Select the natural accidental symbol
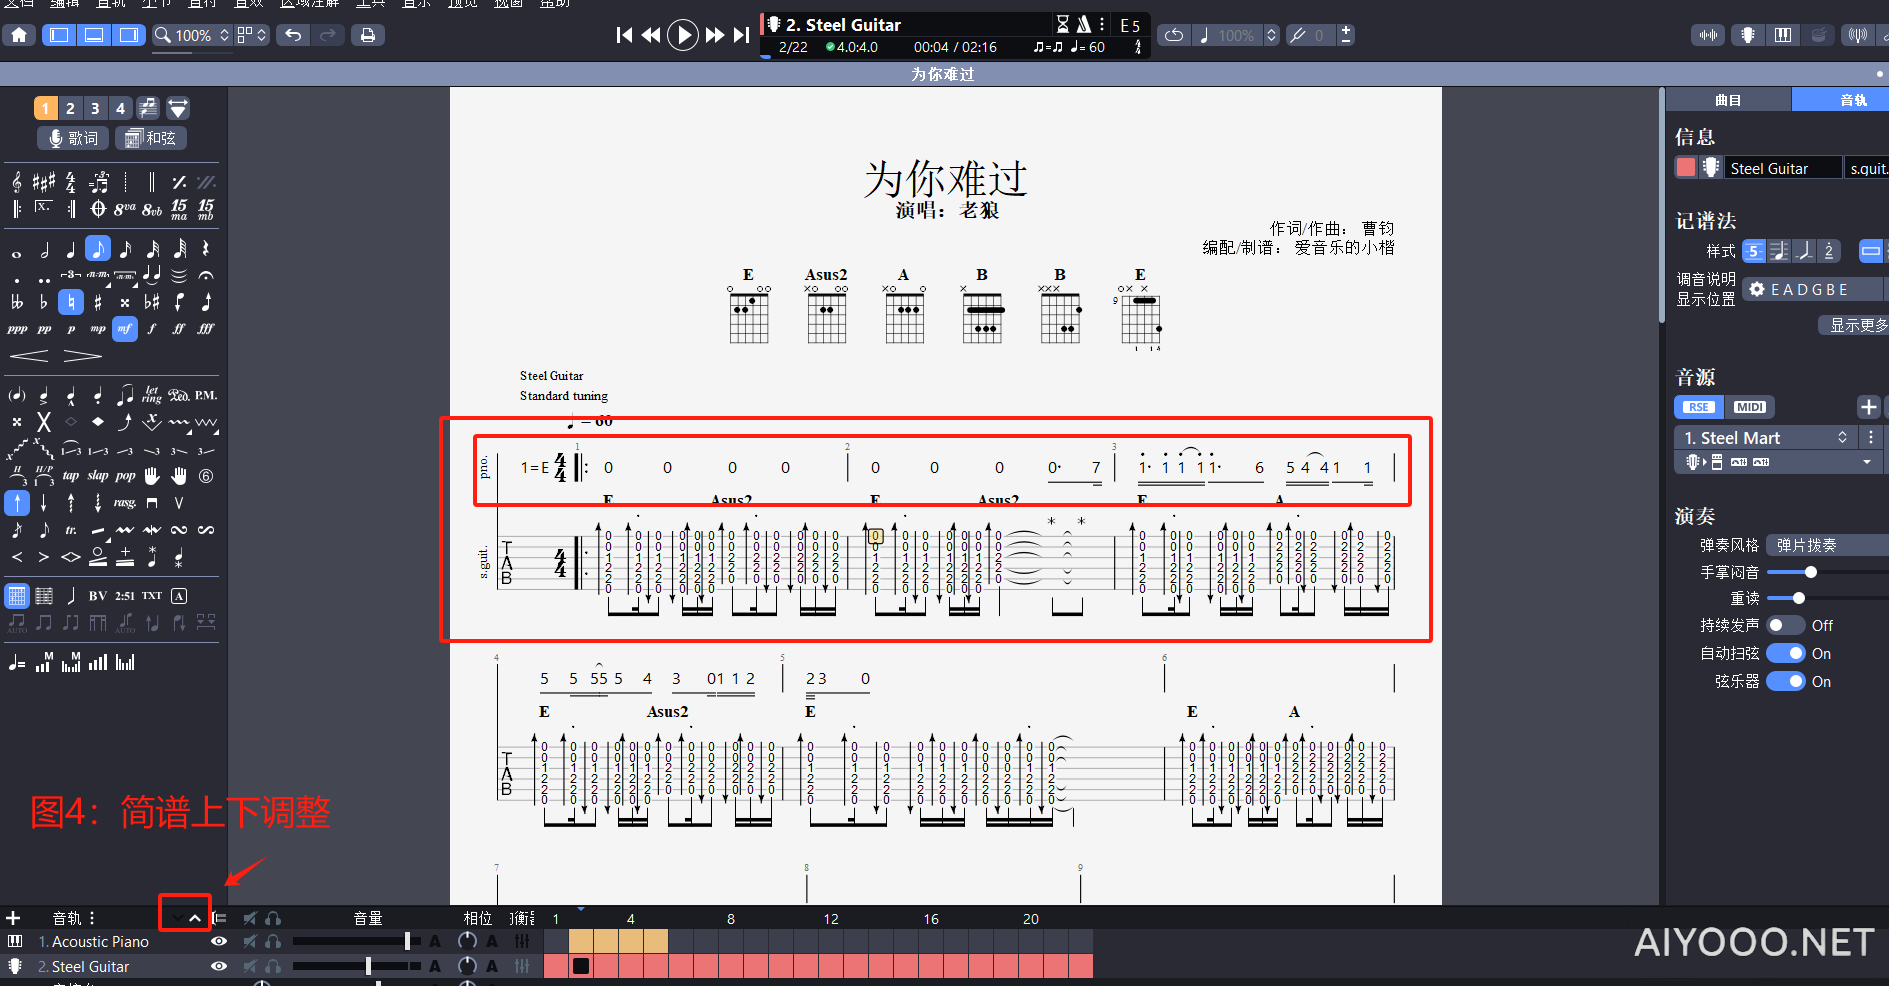Image resolution: width=1889 pixels, height=986 pixels. pyautogui.click(x=71, y=301)
